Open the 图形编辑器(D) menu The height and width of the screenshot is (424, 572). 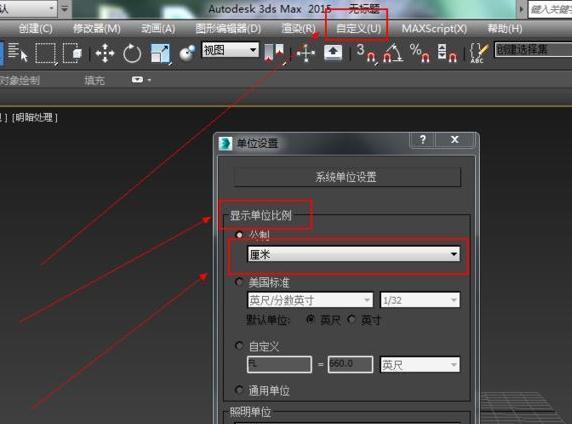click(228, 28)
